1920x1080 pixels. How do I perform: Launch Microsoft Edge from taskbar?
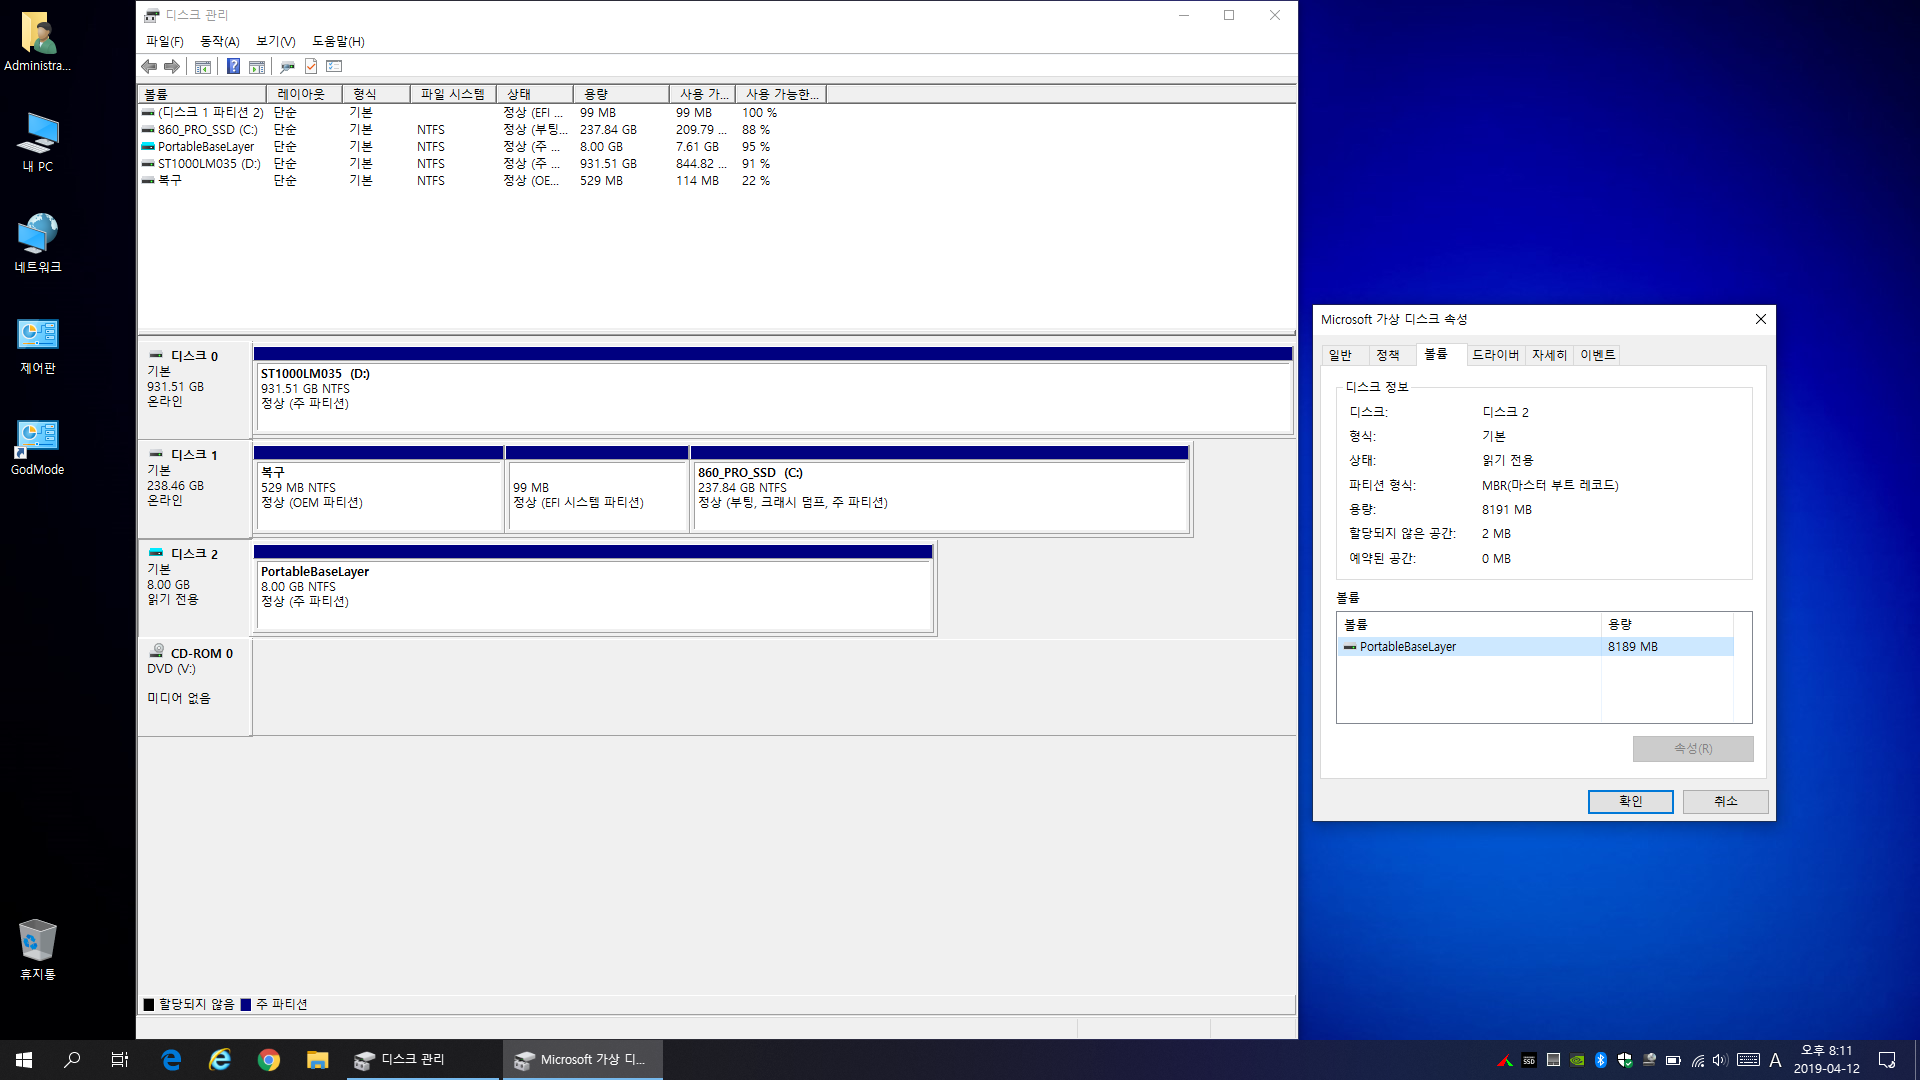(171, 1060)
